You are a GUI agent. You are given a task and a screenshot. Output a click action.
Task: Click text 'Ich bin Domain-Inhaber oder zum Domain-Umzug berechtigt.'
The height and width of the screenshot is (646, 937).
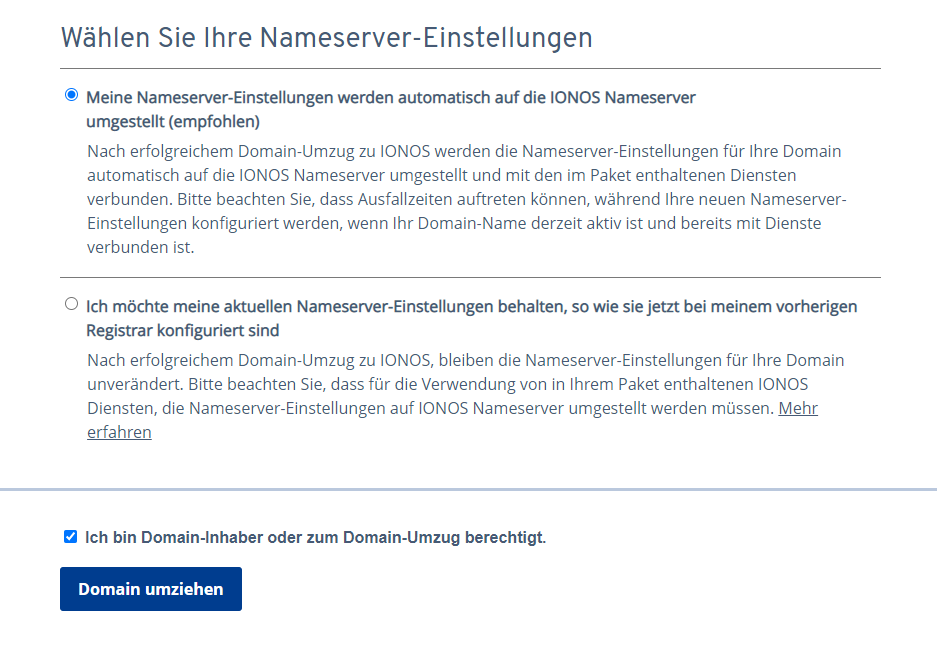point(316,537)
